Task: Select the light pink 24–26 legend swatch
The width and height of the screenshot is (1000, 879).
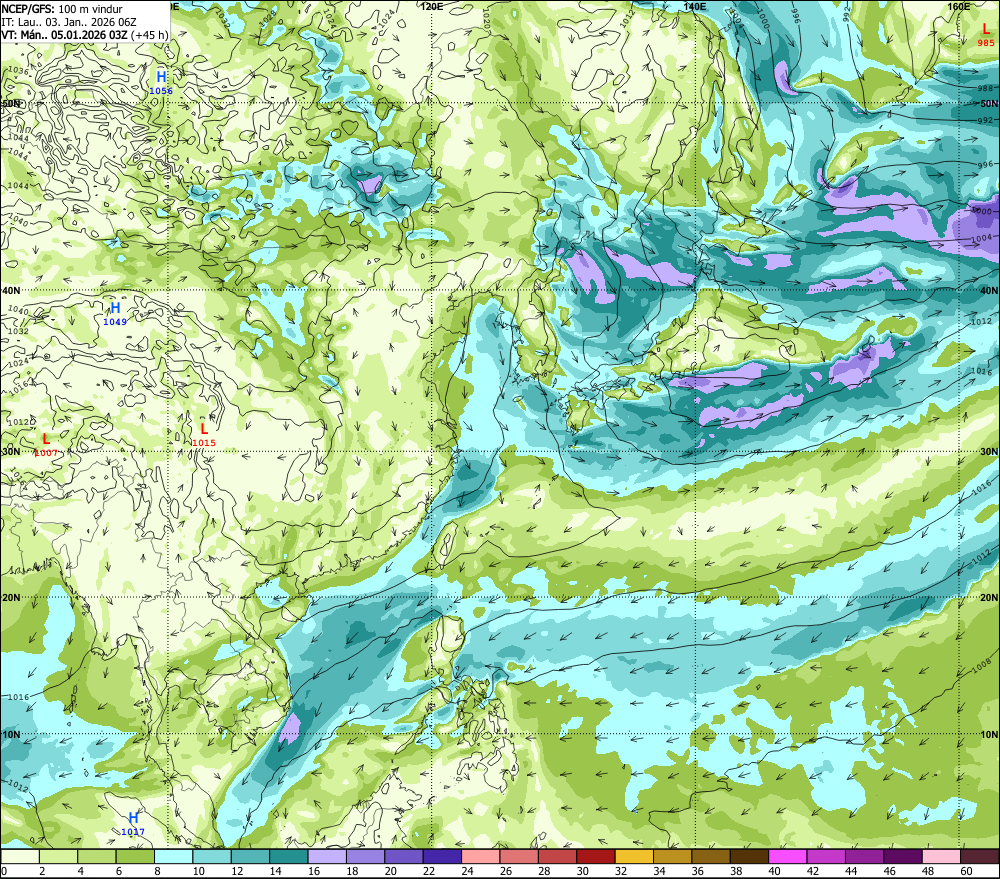Action: (x=480, y=857)
